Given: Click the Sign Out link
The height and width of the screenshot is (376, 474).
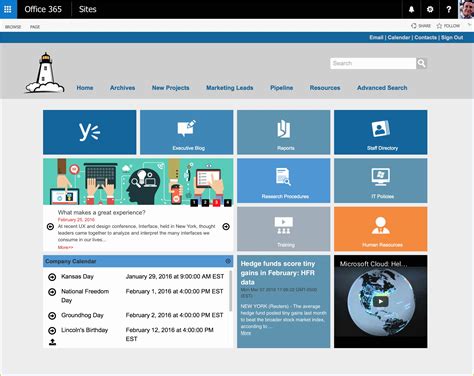Looking at the screenshot, I should pyautogui.click(x=452, y=37).
